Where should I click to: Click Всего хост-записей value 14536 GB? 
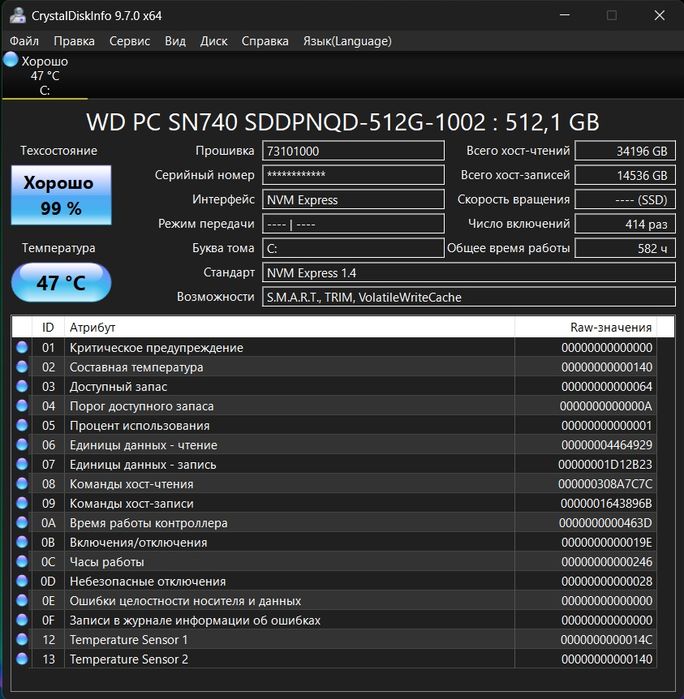point(625,175)
